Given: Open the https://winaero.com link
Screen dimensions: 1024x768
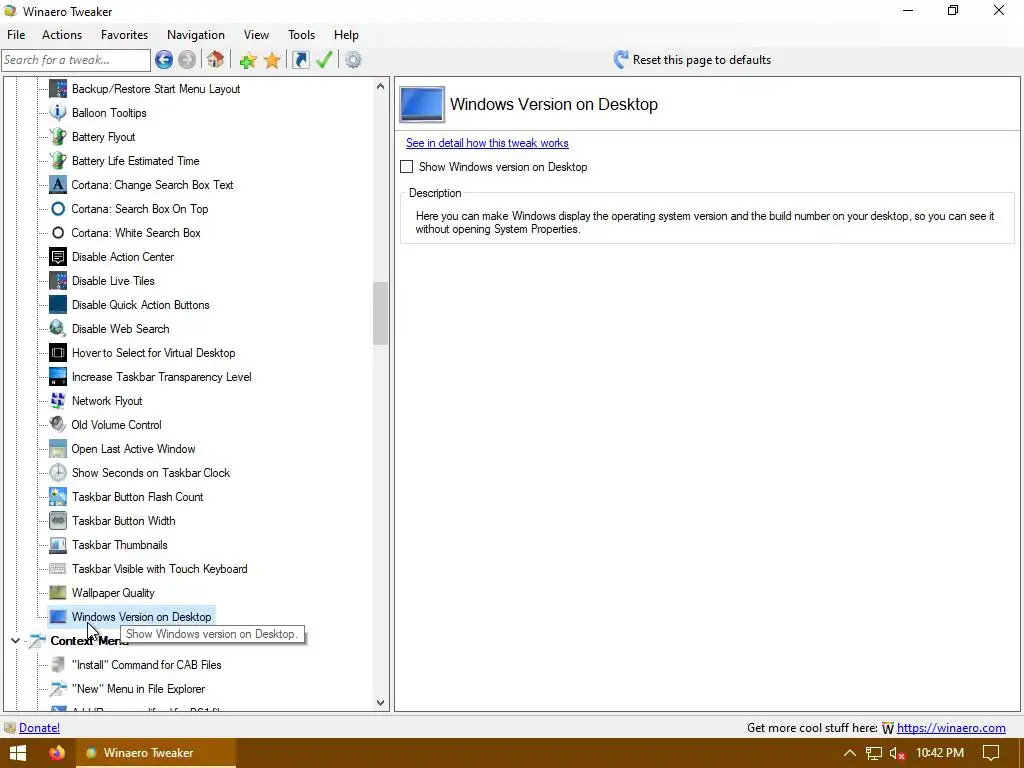Looking at the screenshot, I should click(x=951, y=728).
